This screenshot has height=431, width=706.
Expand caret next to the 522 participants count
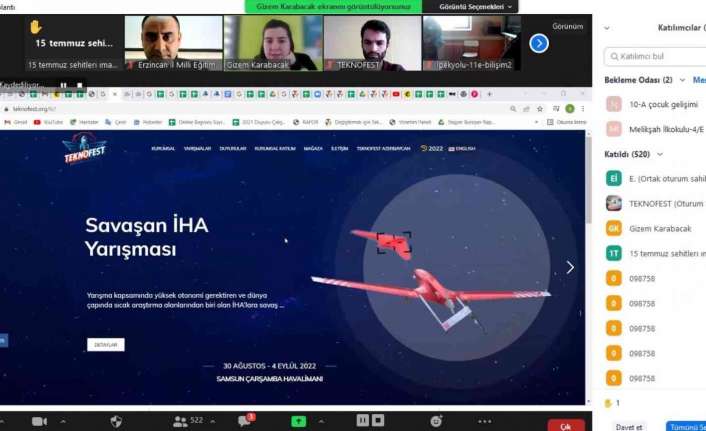[x=213, y=422]
